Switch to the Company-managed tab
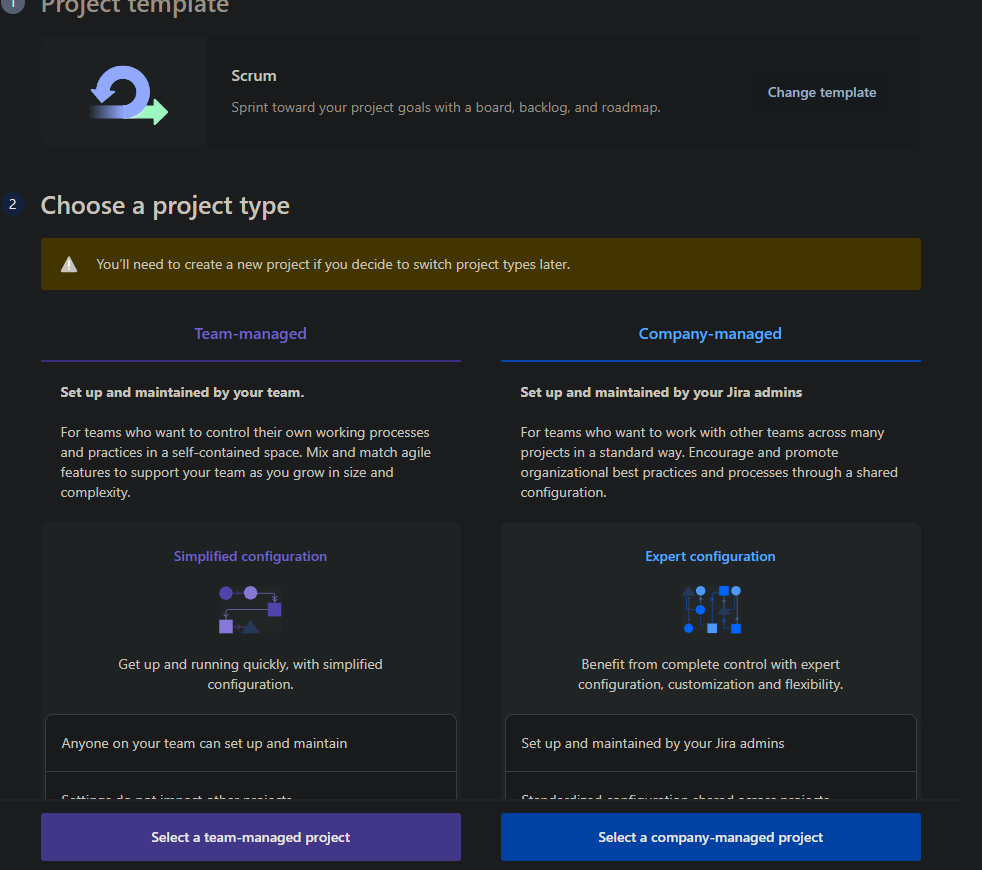The height and width of the screenshot is (870, 982). point(710,333)
